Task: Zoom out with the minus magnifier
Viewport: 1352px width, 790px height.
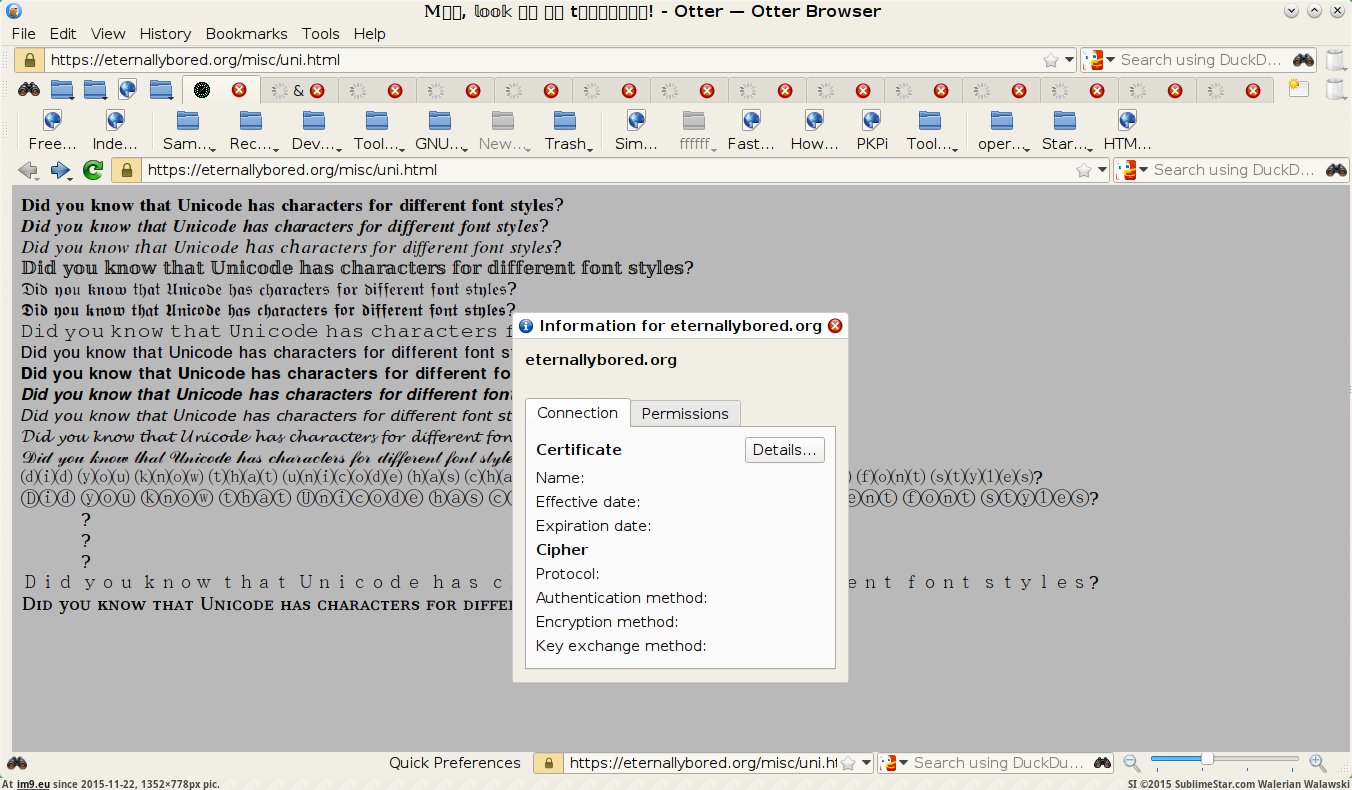Action: coord(1132,763)
